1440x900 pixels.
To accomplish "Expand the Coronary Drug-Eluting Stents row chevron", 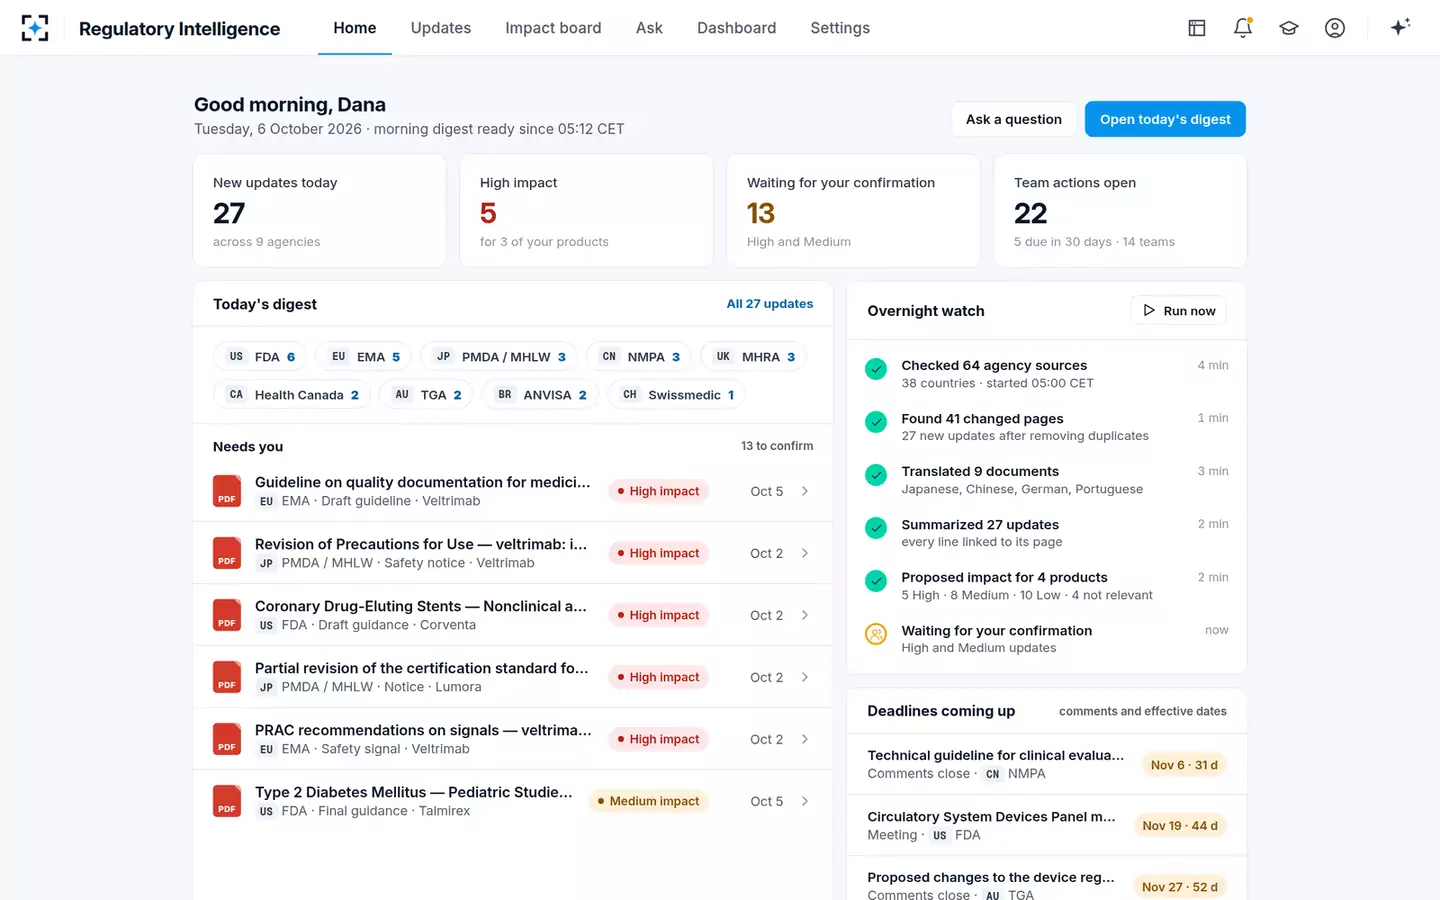I will (805, 615).
